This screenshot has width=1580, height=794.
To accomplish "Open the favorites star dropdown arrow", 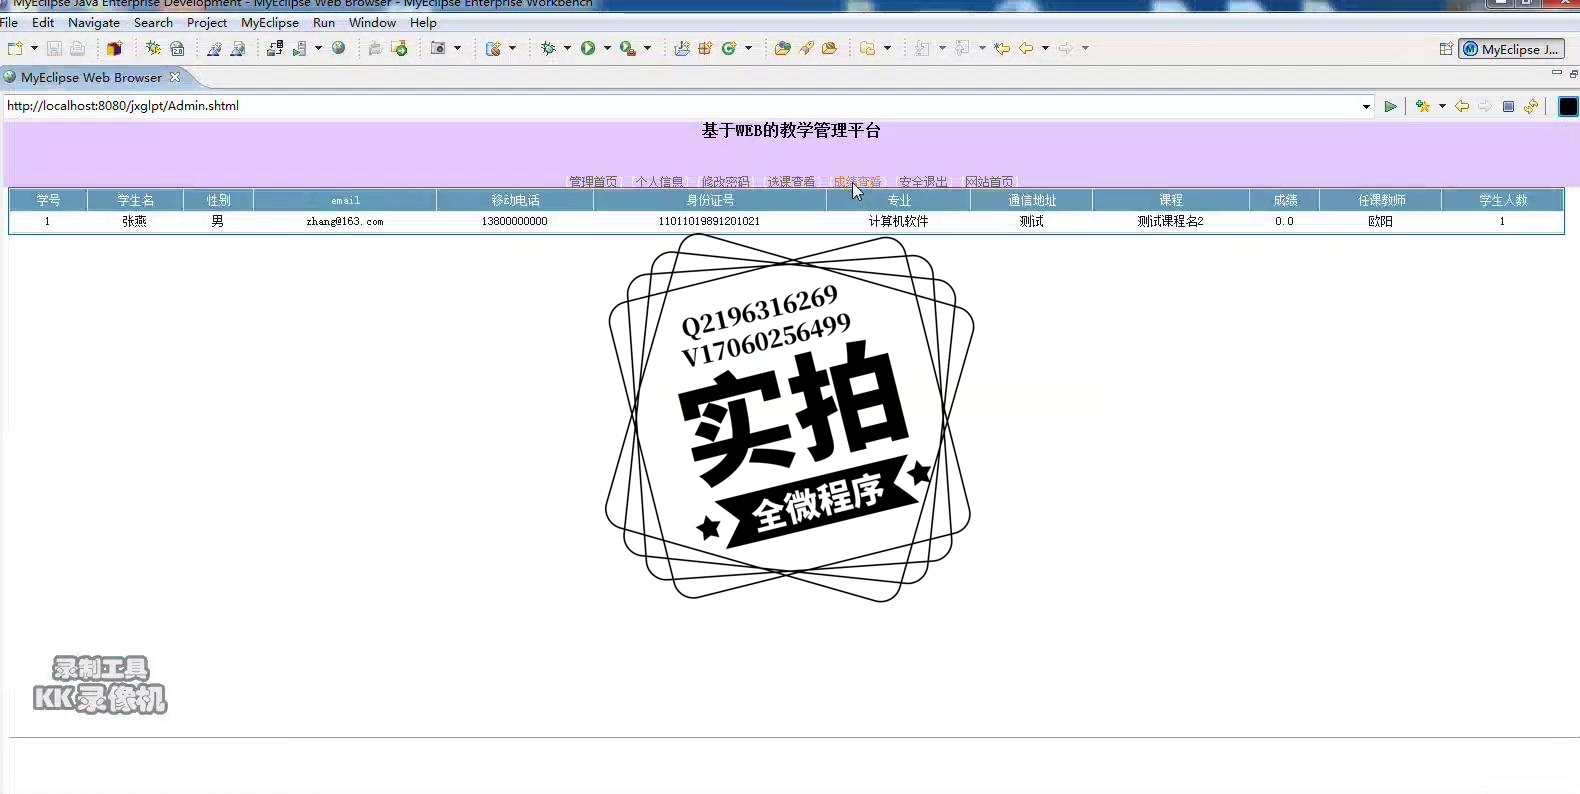I will pos(1442,106).
